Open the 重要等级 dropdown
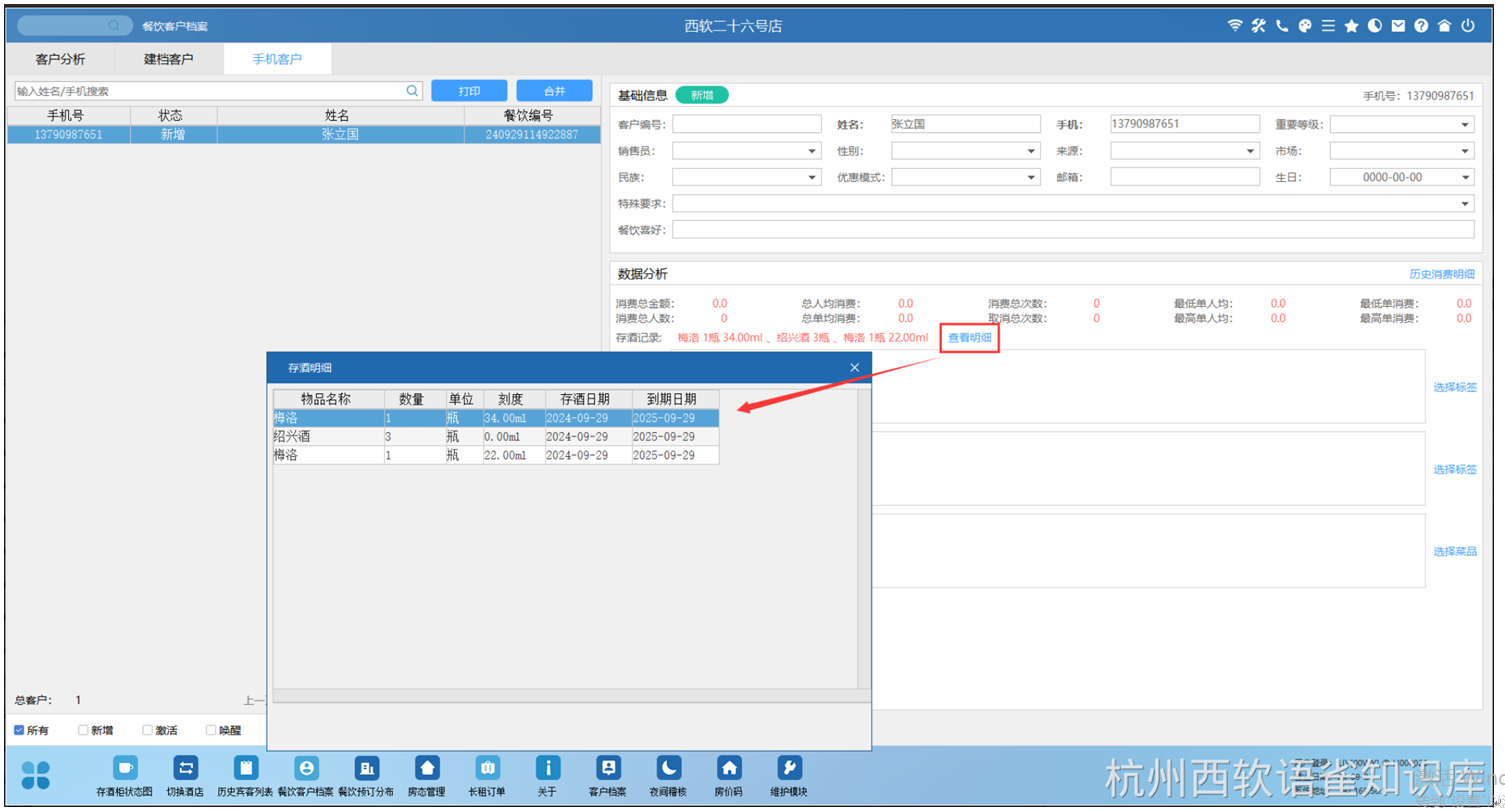Screen dimensions: 1505x810 click(1402, 125)
